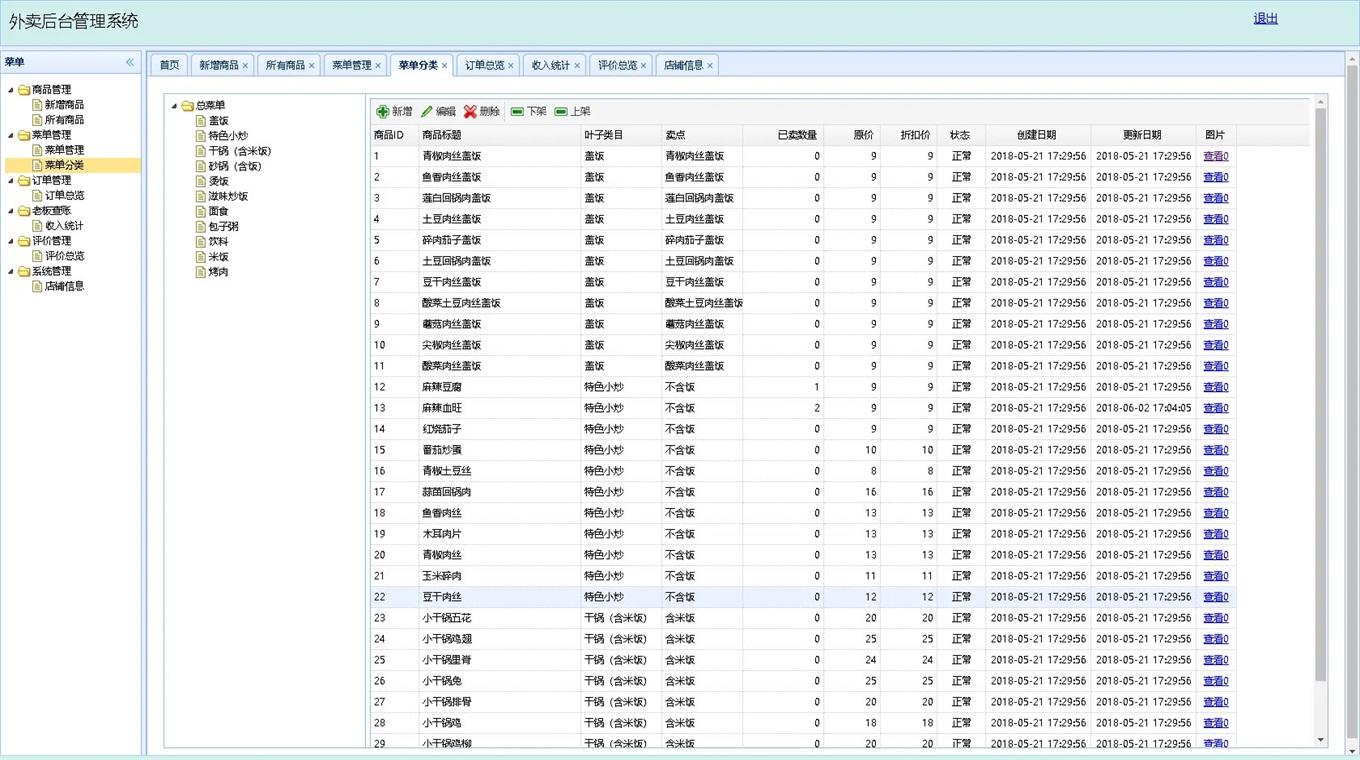Click the green 新增 add button
This screenshot has height=760, width=1360.
394,112
